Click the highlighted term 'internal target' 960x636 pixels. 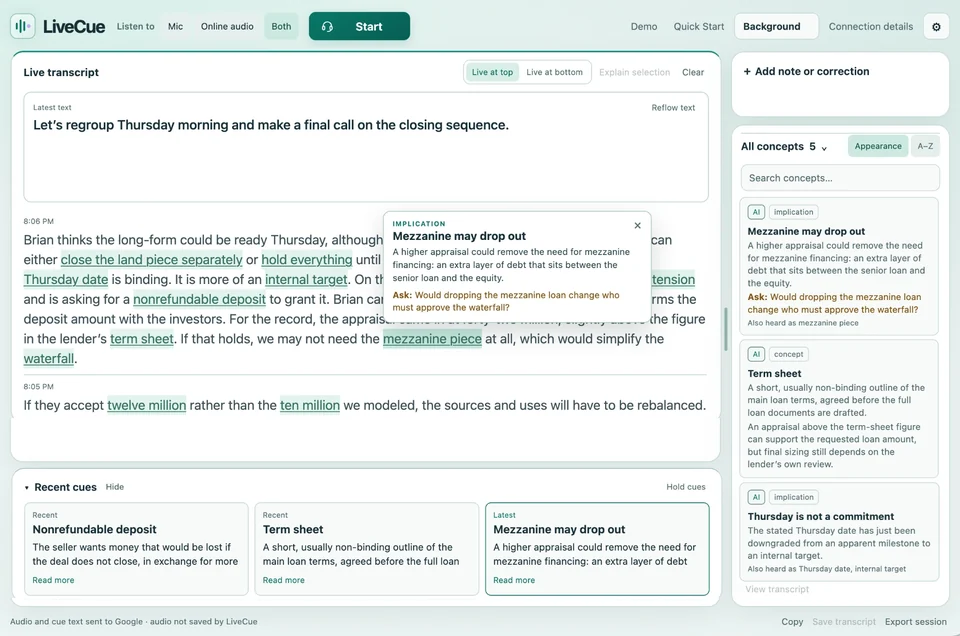pyautogui.click(x=306, y=279)
